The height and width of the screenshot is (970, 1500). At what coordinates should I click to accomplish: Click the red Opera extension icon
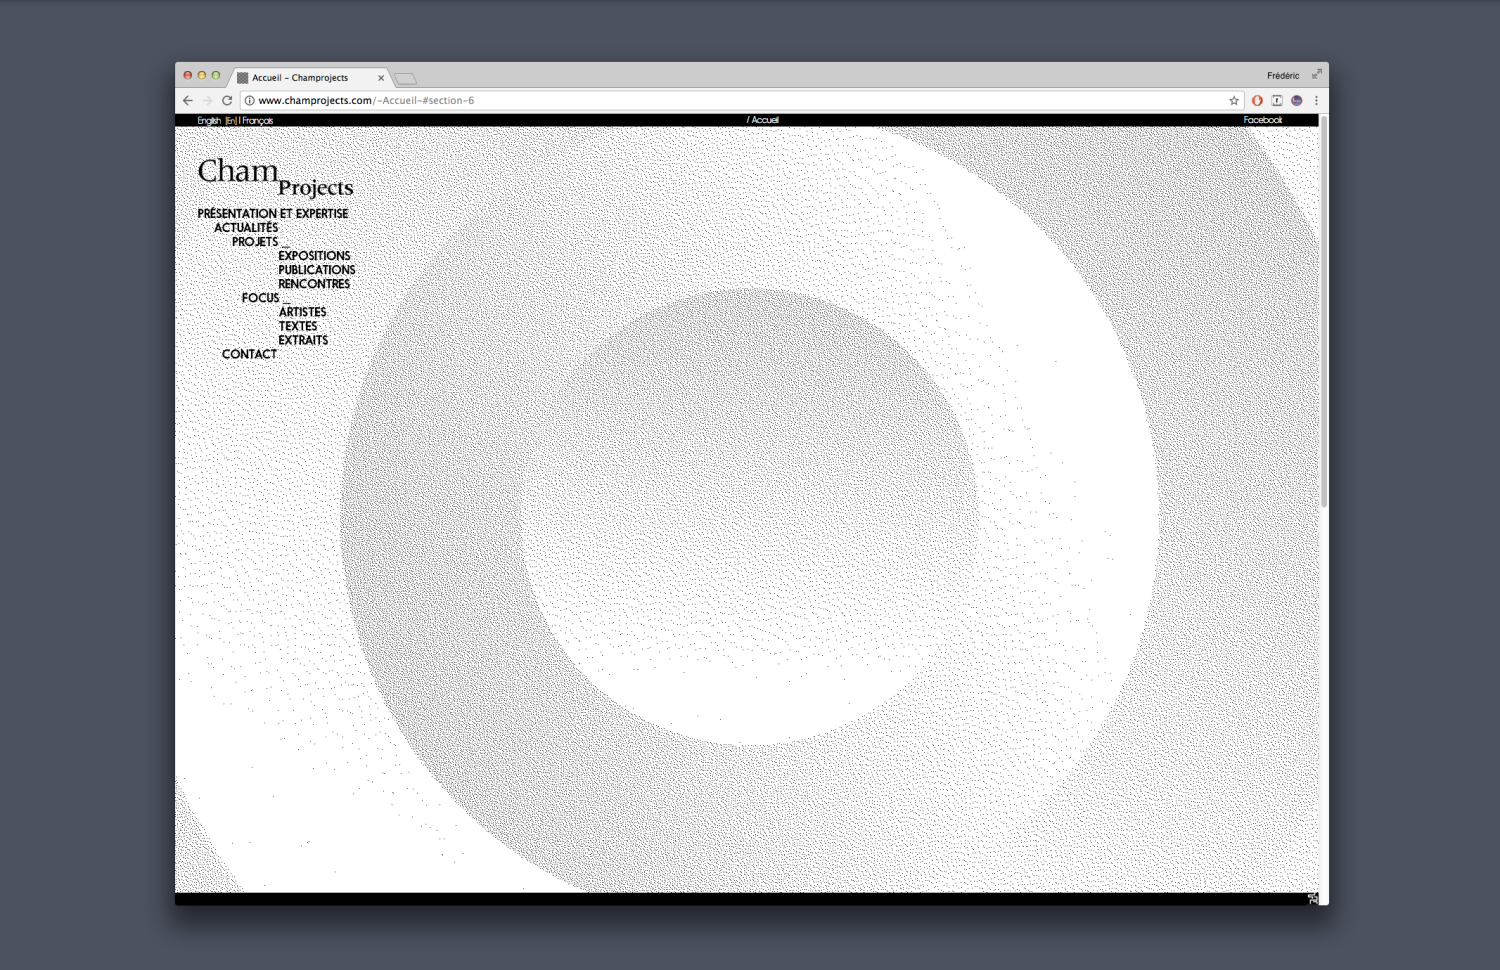1257,100
